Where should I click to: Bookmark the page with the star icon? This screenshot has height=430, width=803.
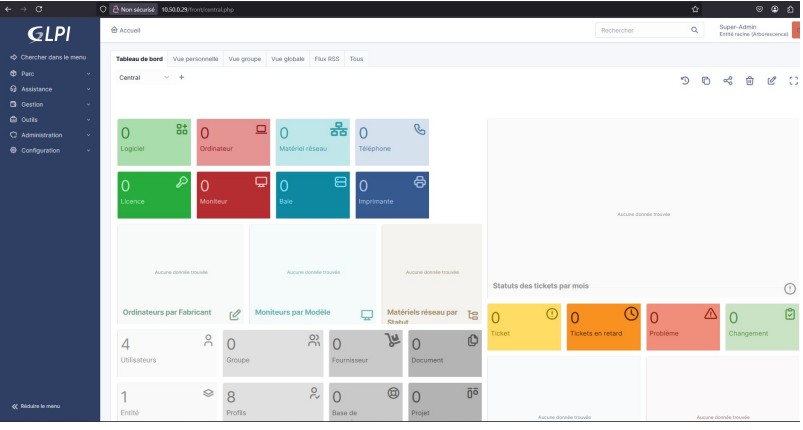[695, 8]
